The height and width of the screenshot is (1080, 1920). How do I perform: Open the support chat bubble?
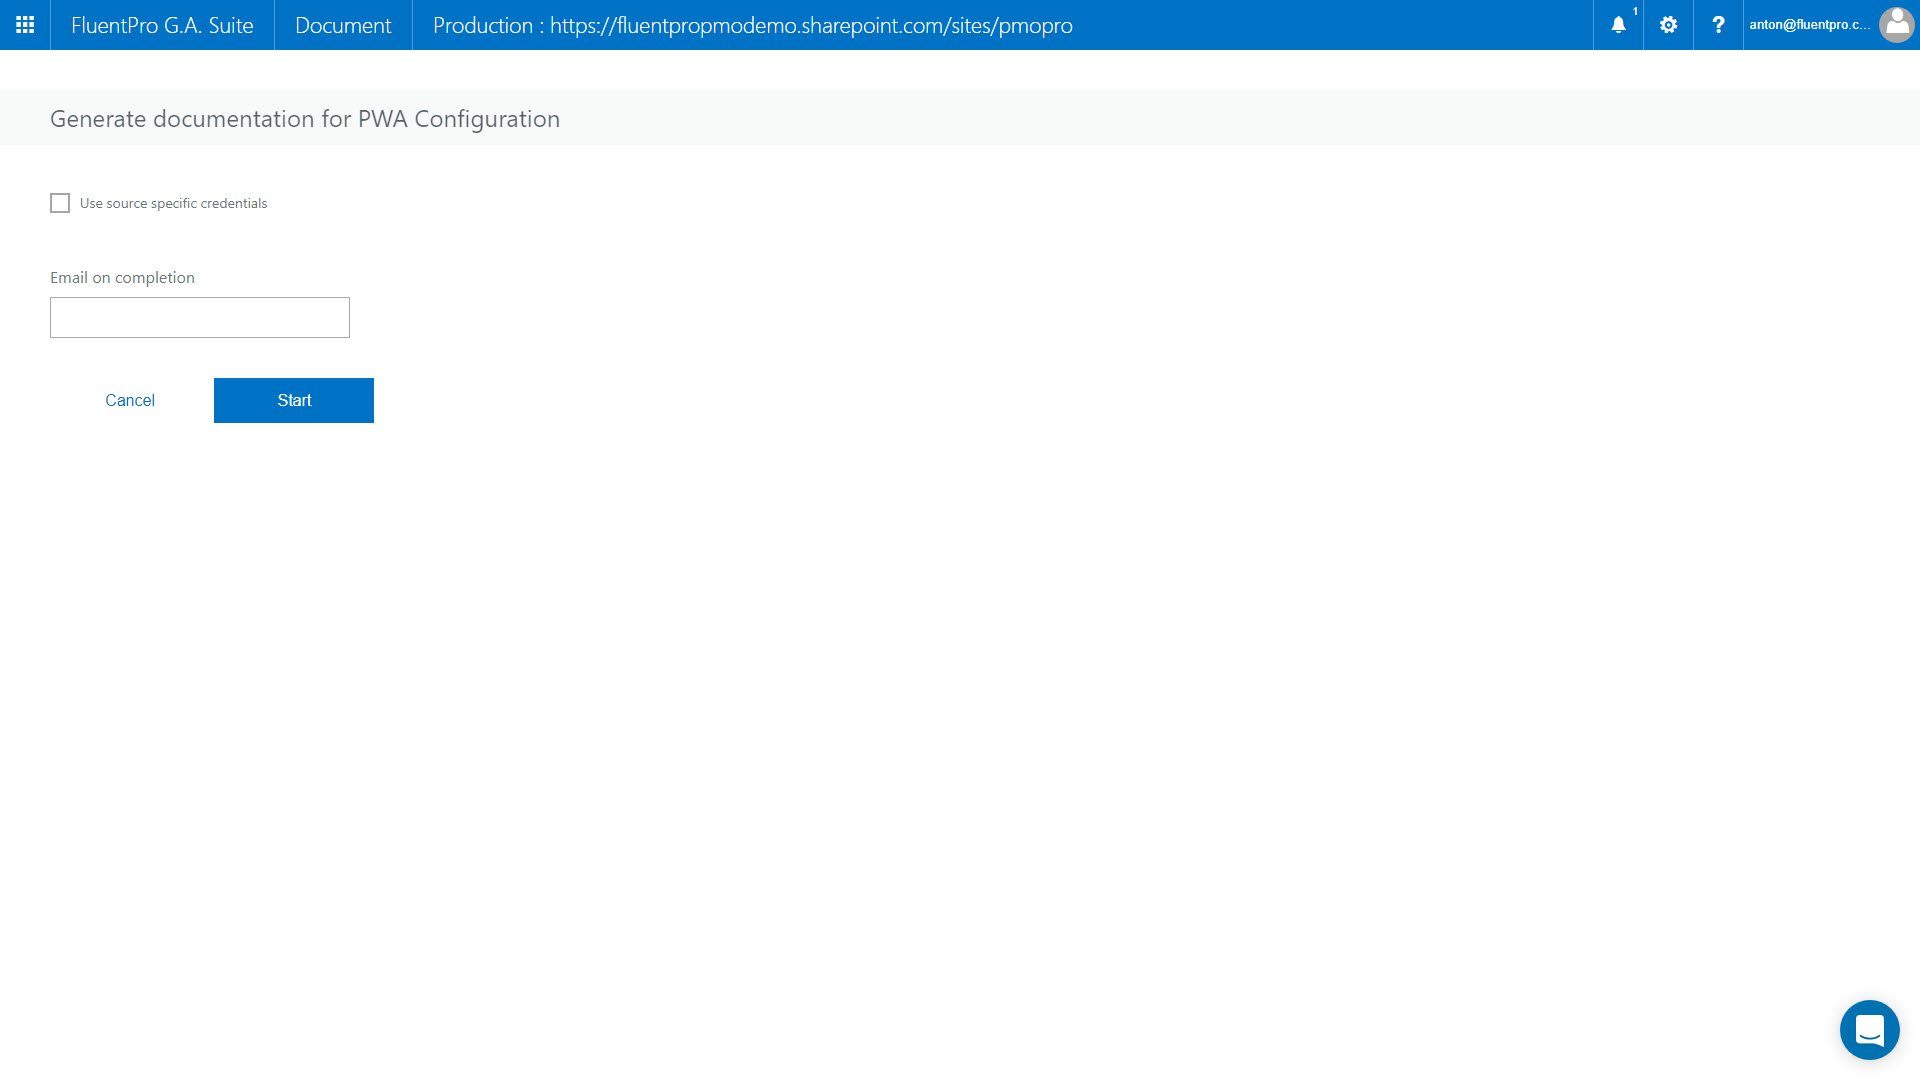click(1869, 1029)
